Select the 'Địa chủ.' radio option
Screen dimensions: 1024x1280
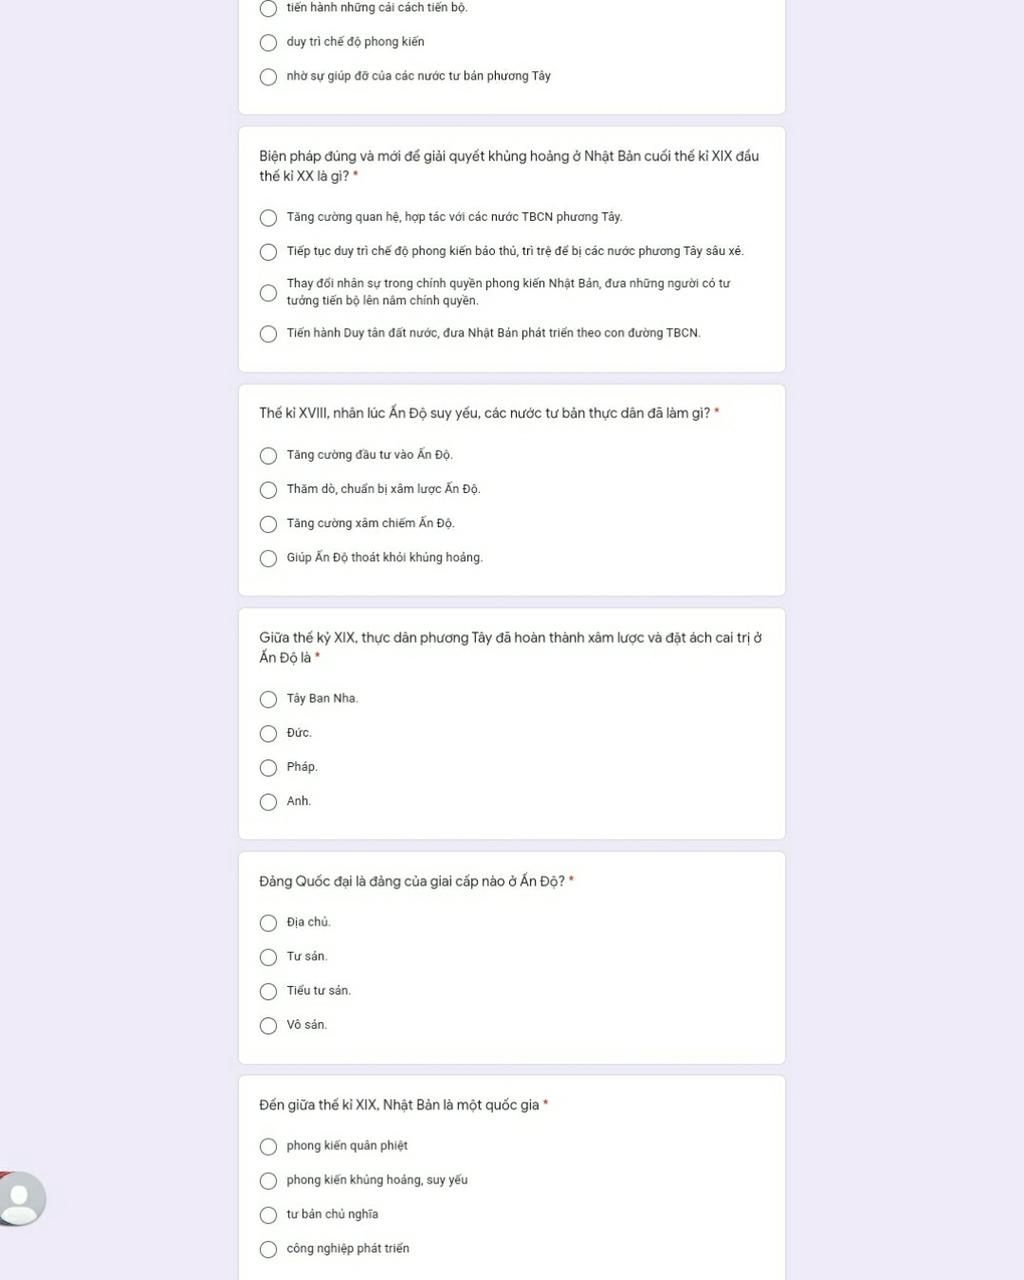268,923
